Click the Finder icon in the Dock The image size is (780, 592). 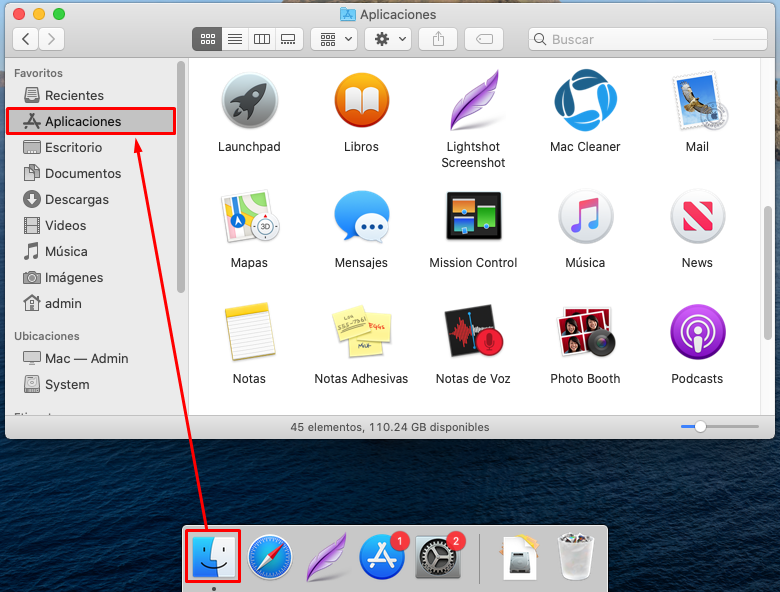(213, 556)
